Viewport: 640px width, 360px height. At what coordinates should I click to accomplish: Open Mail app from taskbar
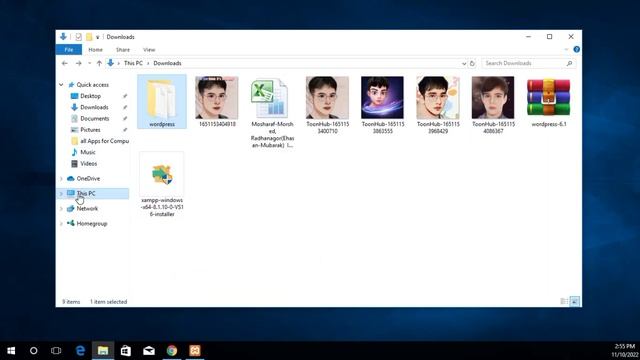tap(149, 351)
